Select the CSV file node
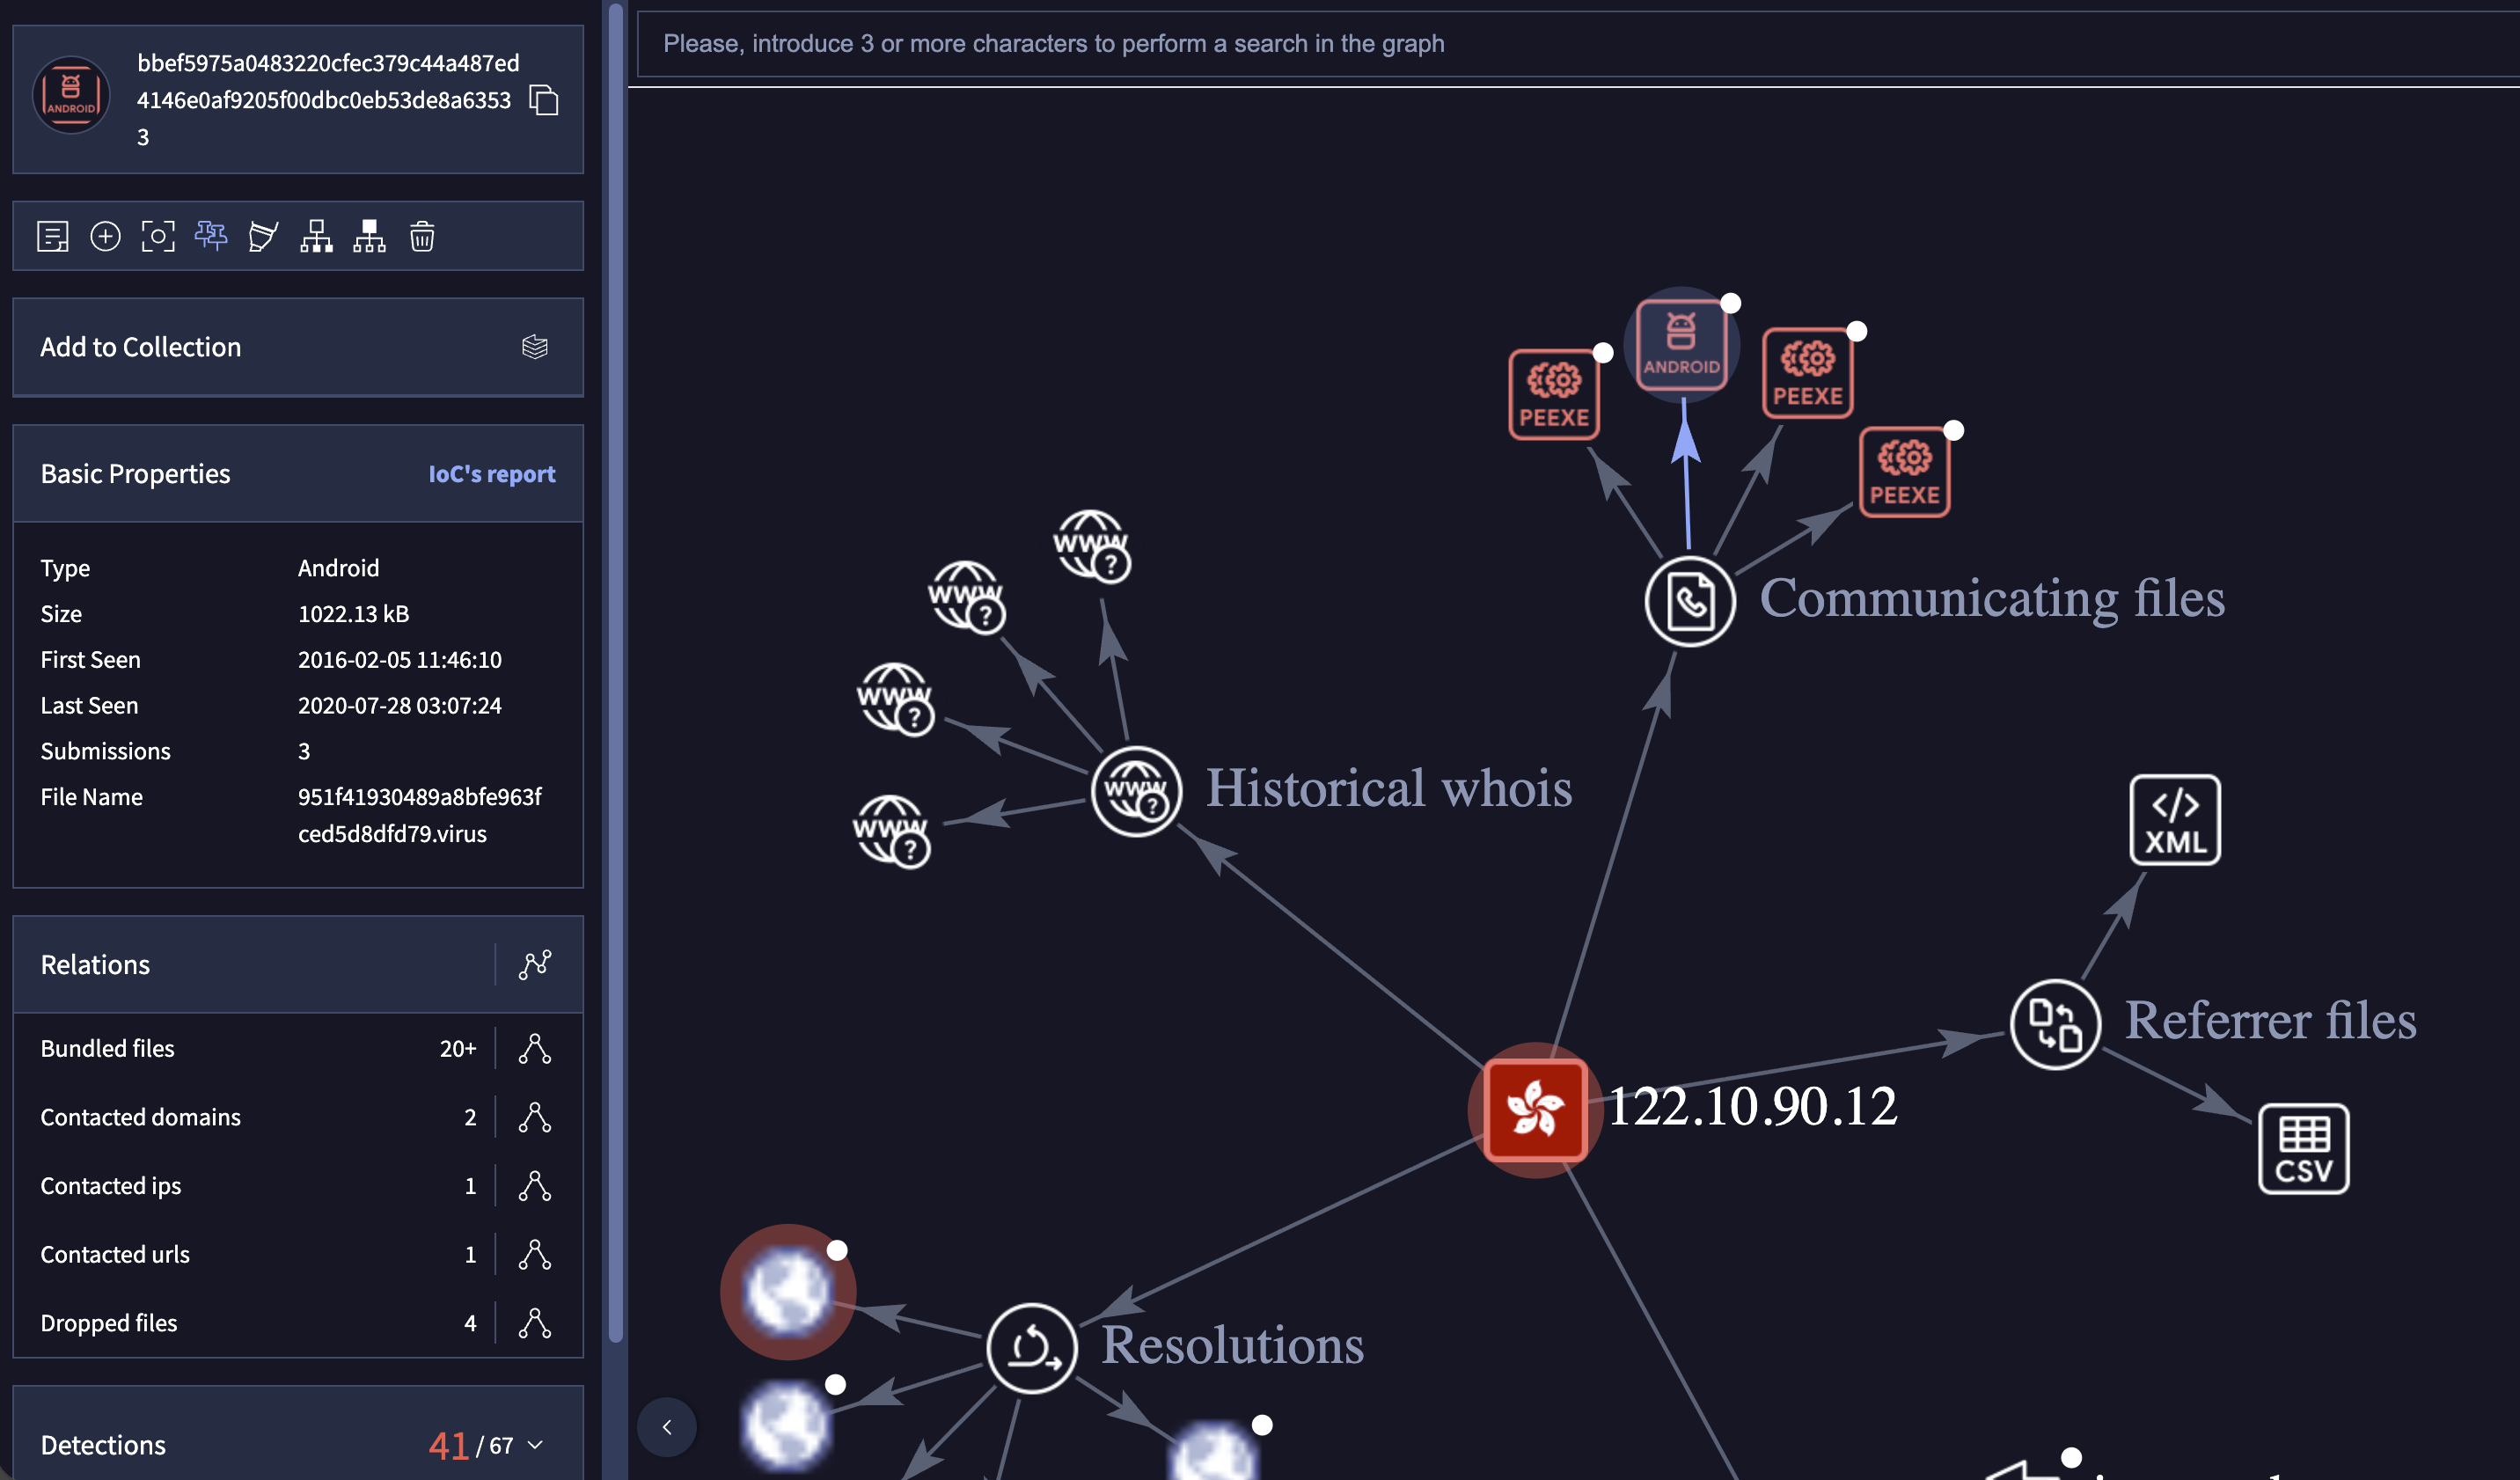The height and width of the screenshot is (1480, 2520). click(2304, 1149)
